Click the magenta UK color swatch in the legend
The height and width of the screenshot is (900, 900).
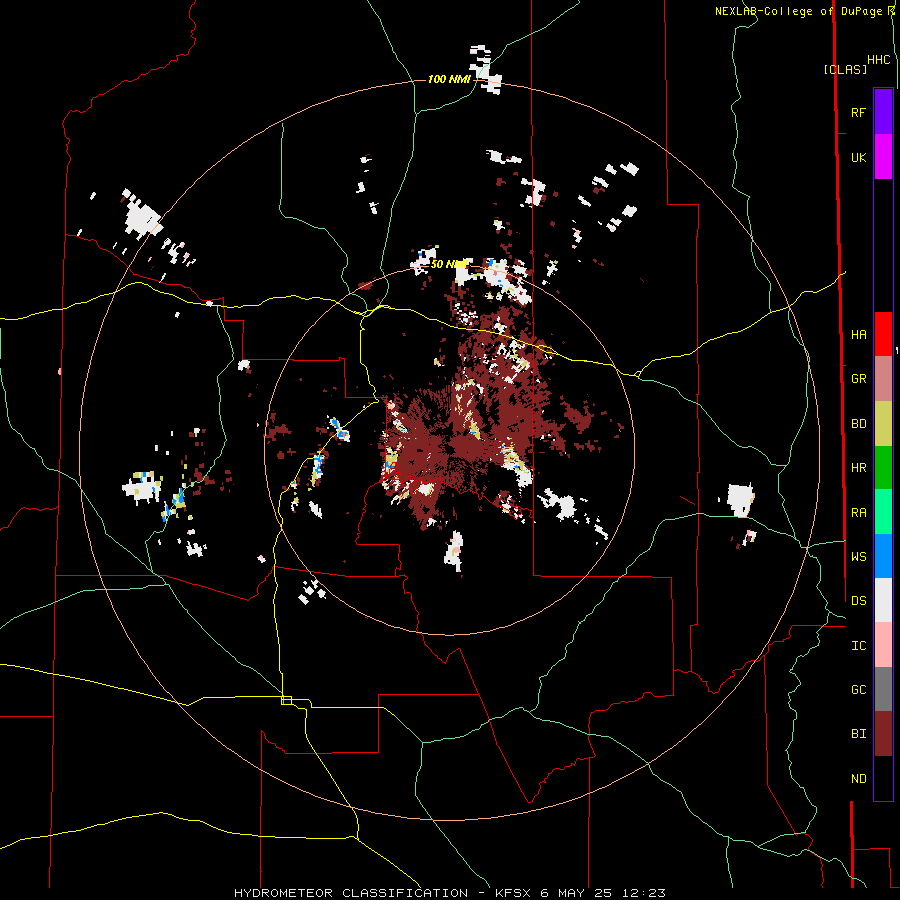tap(883, 157)
